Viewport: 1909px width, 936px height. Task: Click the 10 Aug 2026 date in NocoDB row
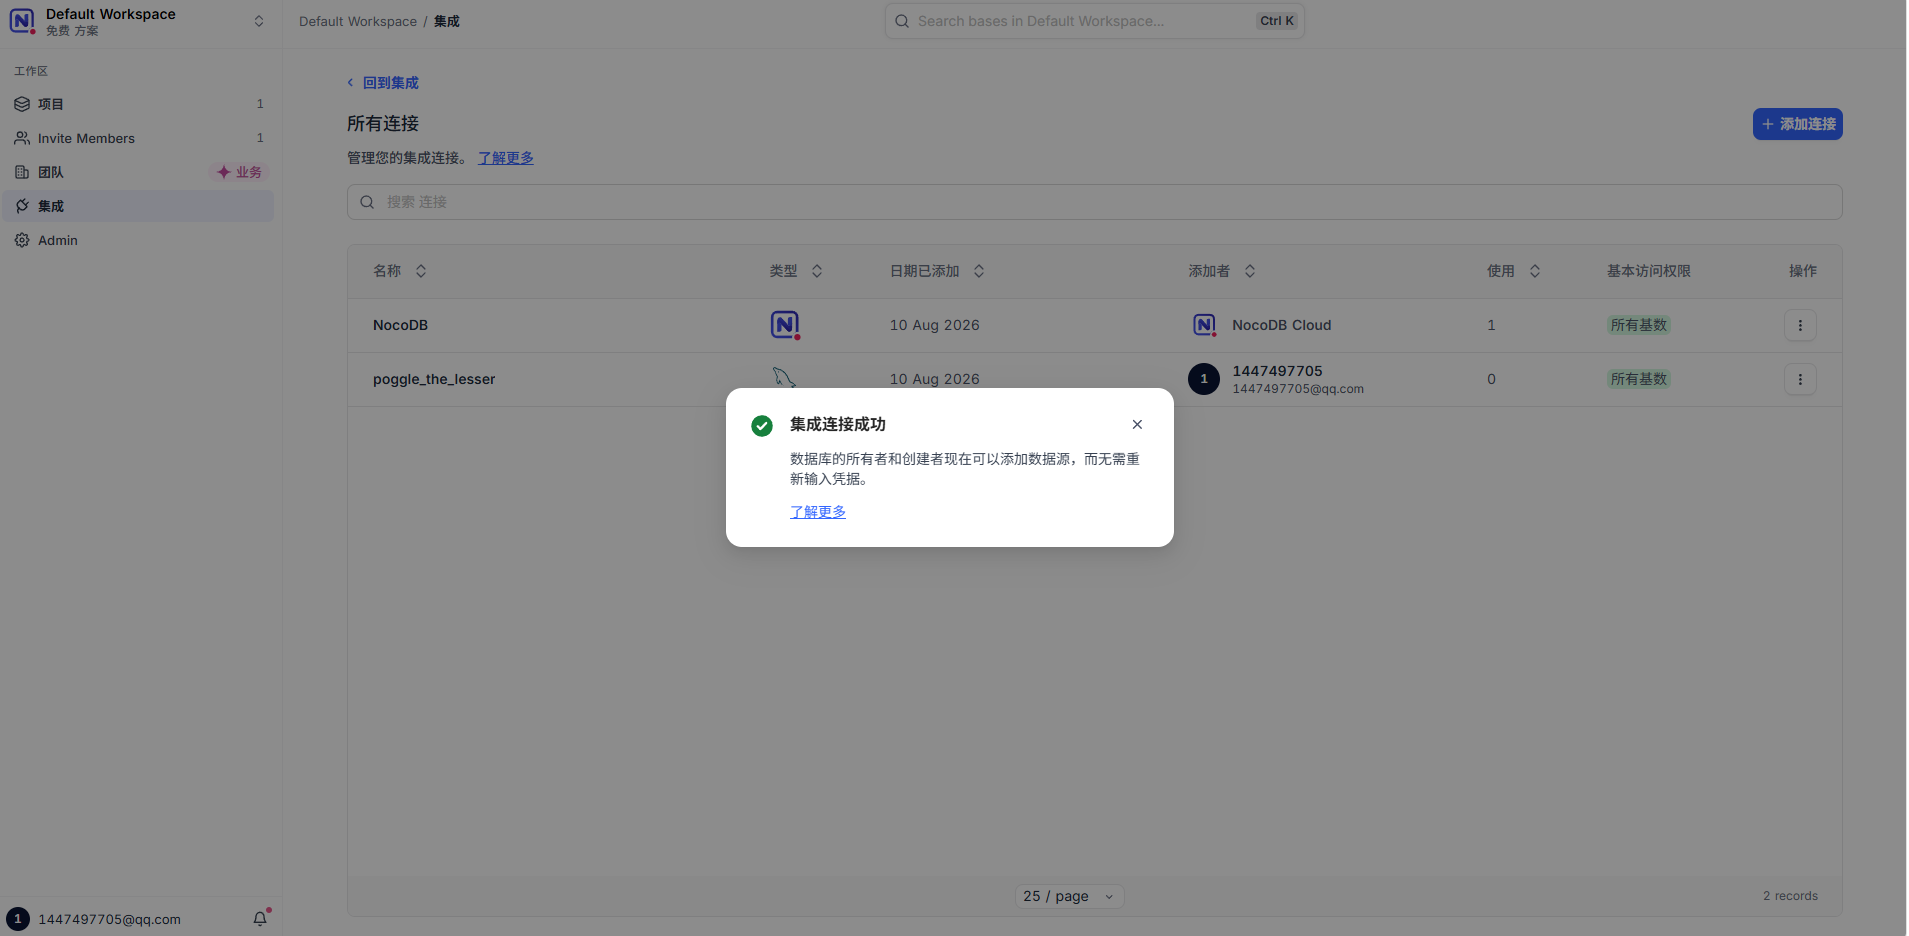935,325
